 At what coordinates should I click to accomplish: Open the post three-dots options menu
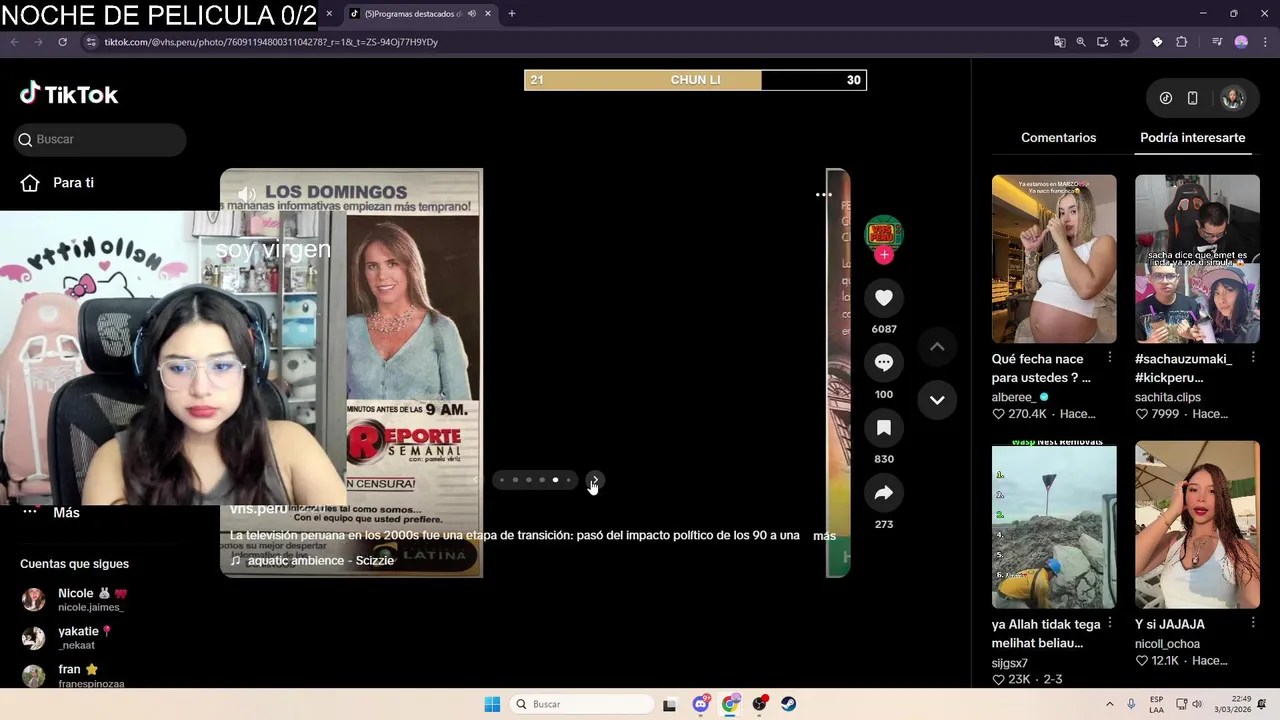point(823,195)
